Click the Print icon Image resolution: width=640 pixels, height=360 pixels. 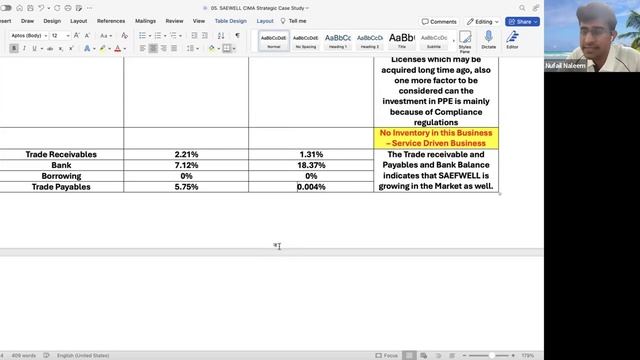tap(68, 8)
